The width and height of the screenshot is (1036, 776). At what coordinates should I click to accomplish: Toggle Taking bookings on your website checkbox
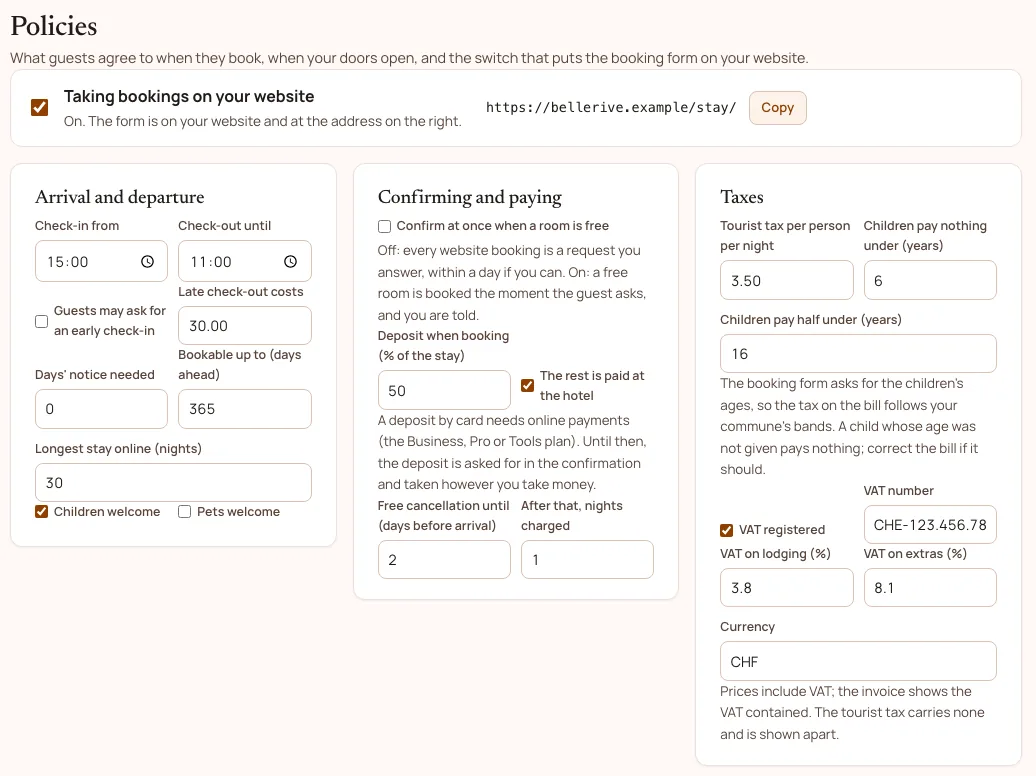[x=40, y=107]
